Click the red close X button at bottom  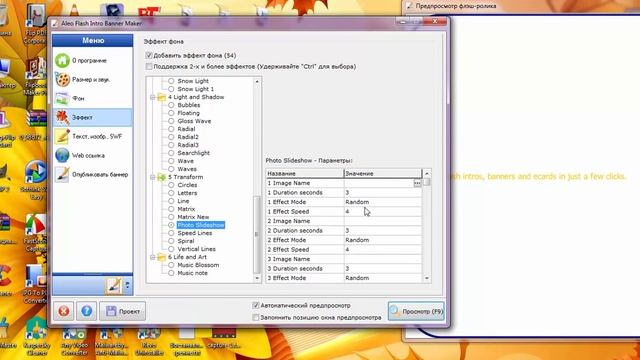click(x=64, y=311)
